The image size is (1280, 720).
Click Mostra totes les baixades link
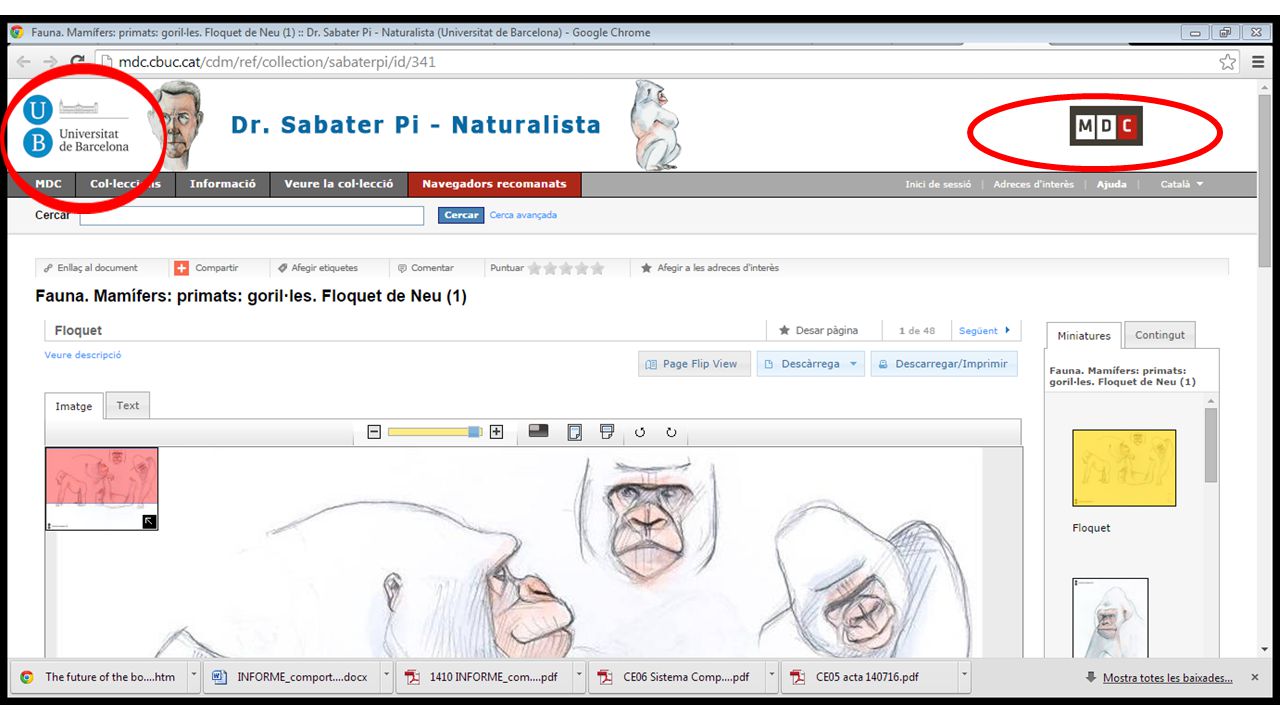coord(1167,677)
